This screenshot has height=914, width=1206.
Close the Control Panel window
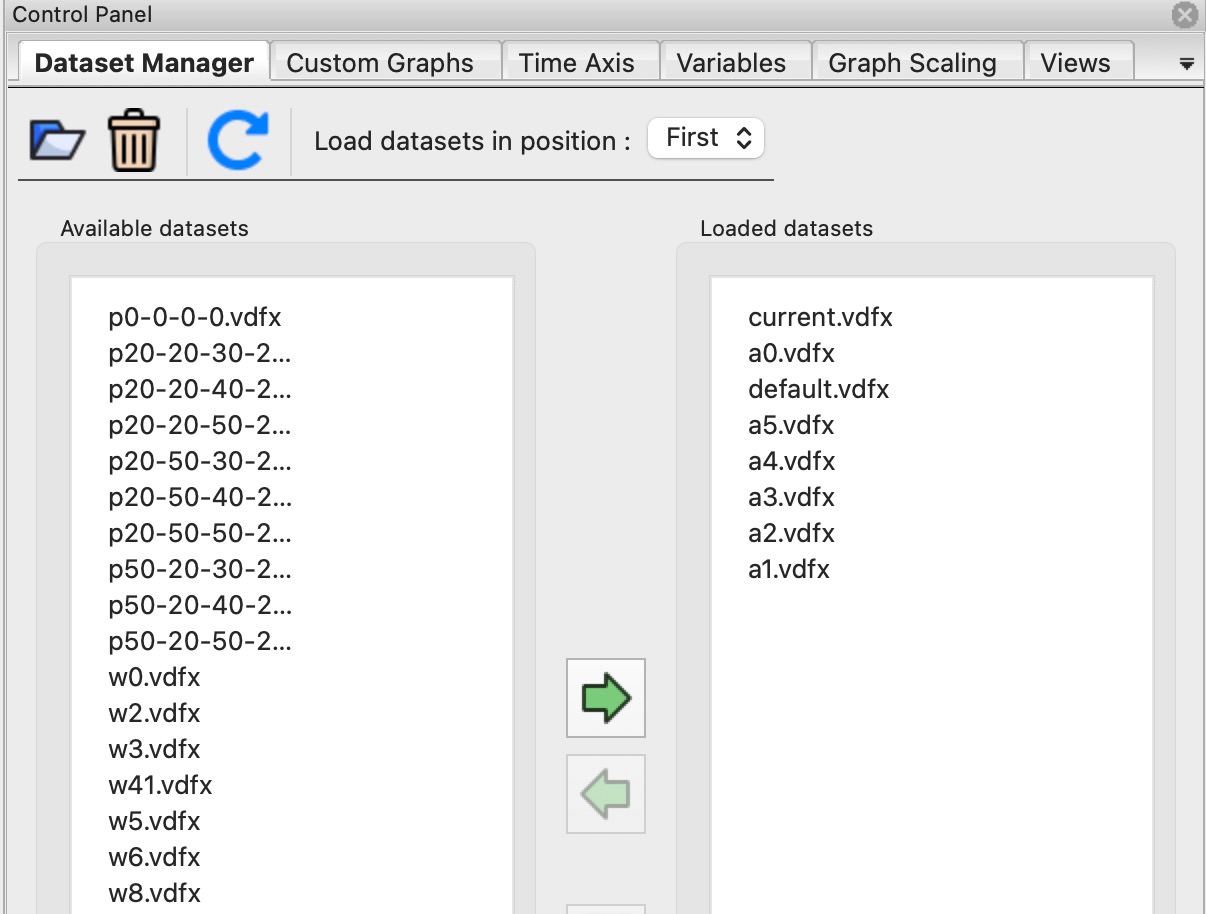pos(1185,15)
